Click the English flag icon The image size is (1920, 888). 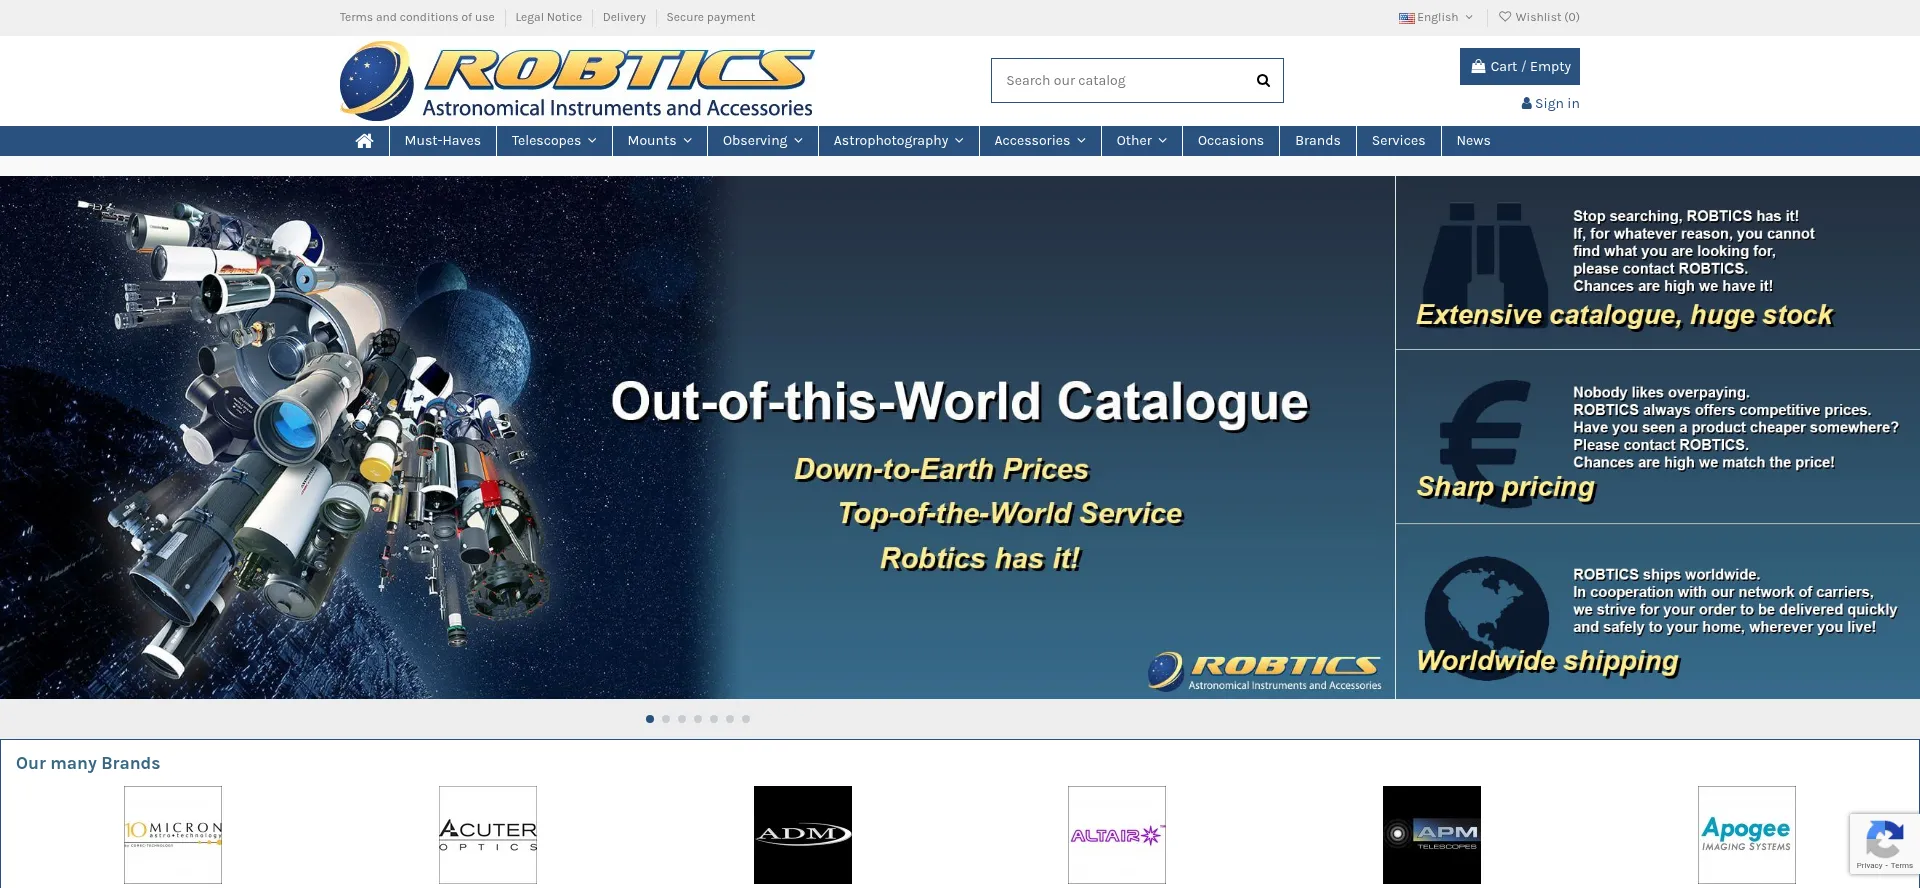pyautogui.click(x=1406, y=18)
